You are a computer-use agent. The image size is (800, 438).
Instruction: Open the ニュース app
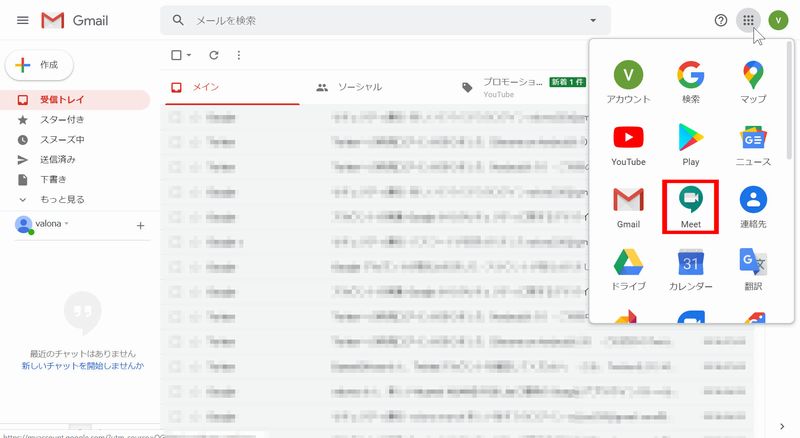click(753, 145)
